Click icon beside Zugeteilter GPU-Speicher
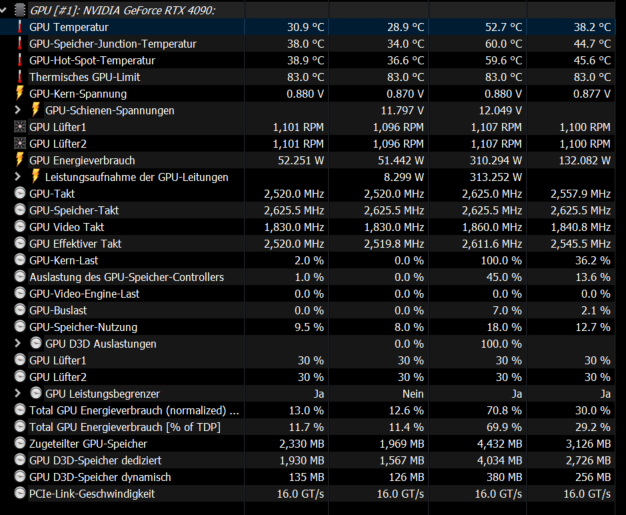This screenshot has width=626, height=515. point(20,443)
